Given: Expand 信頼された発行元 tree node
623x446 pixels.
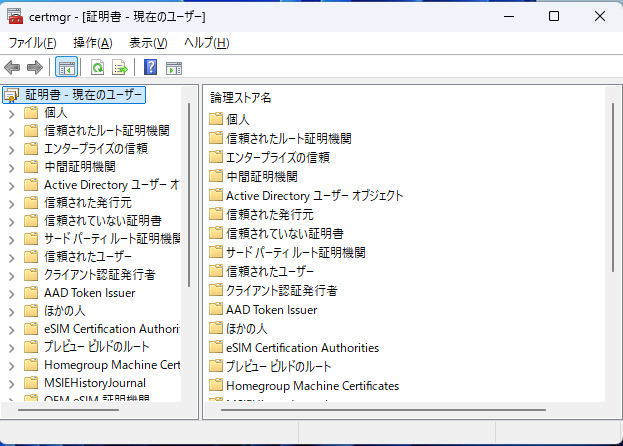Looking at the screenshot, I should (12, 204).
